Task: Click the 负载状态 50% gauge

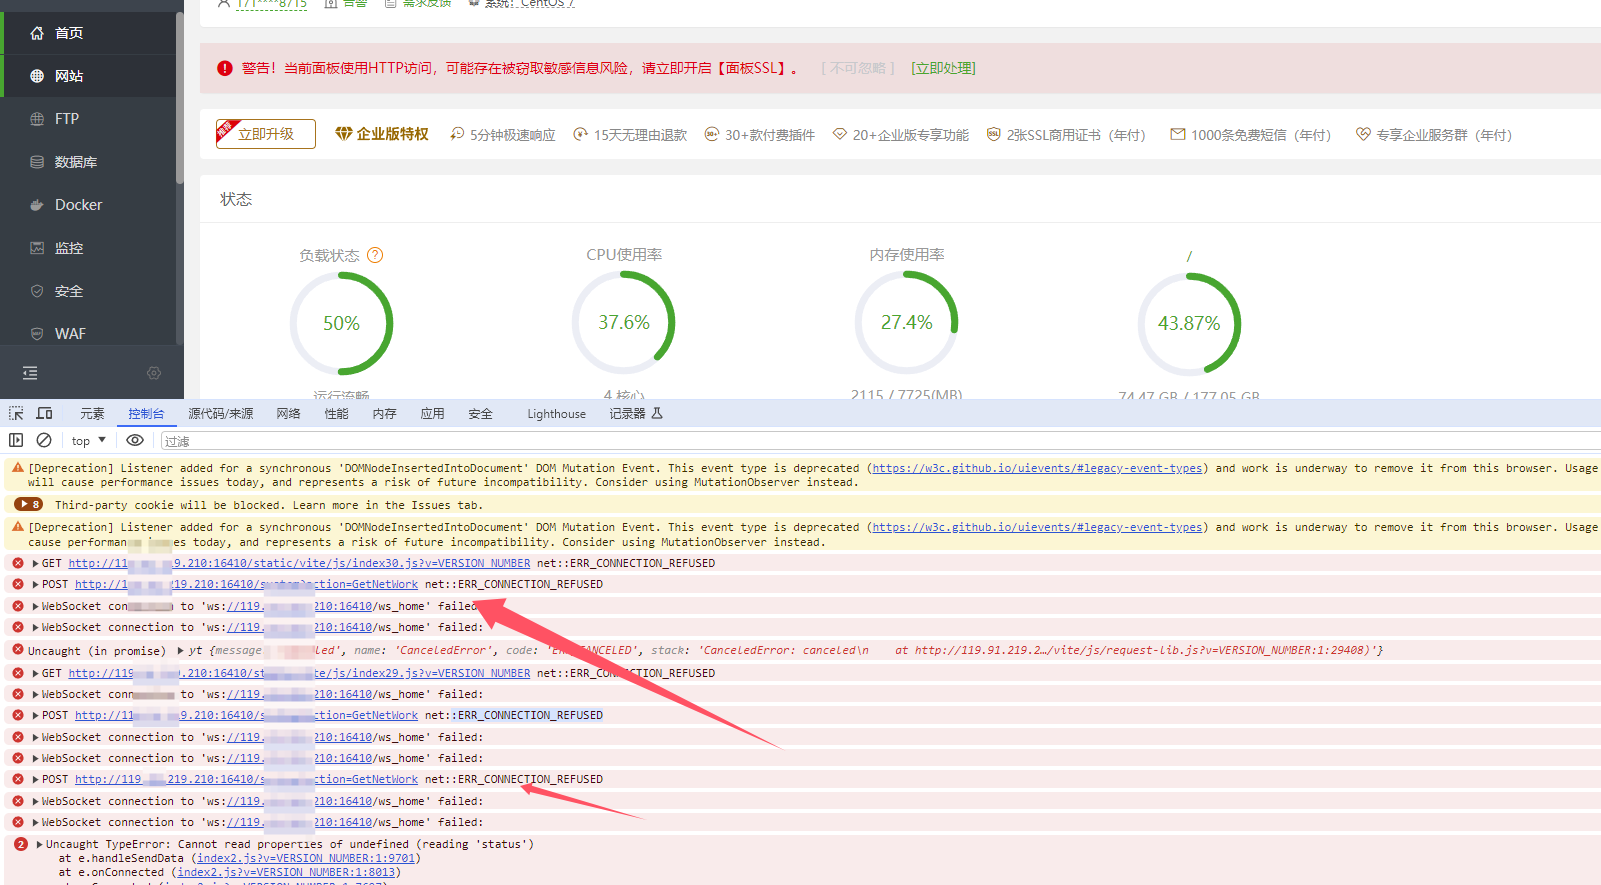Action: tap(341, 323)
